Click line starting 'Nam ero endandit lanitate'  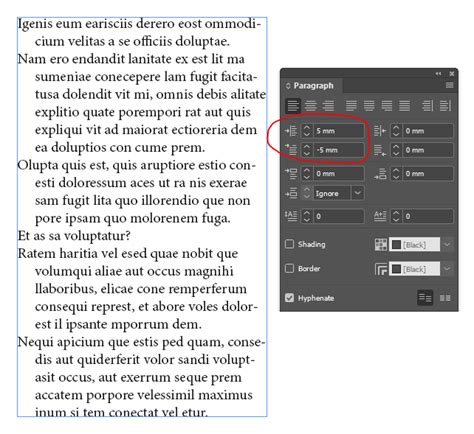[x=131, y=59]
